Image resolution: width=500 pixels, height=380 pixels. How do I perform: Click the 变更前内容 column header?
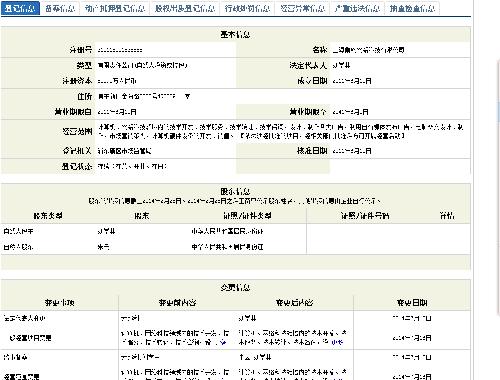tap(177, 303)
